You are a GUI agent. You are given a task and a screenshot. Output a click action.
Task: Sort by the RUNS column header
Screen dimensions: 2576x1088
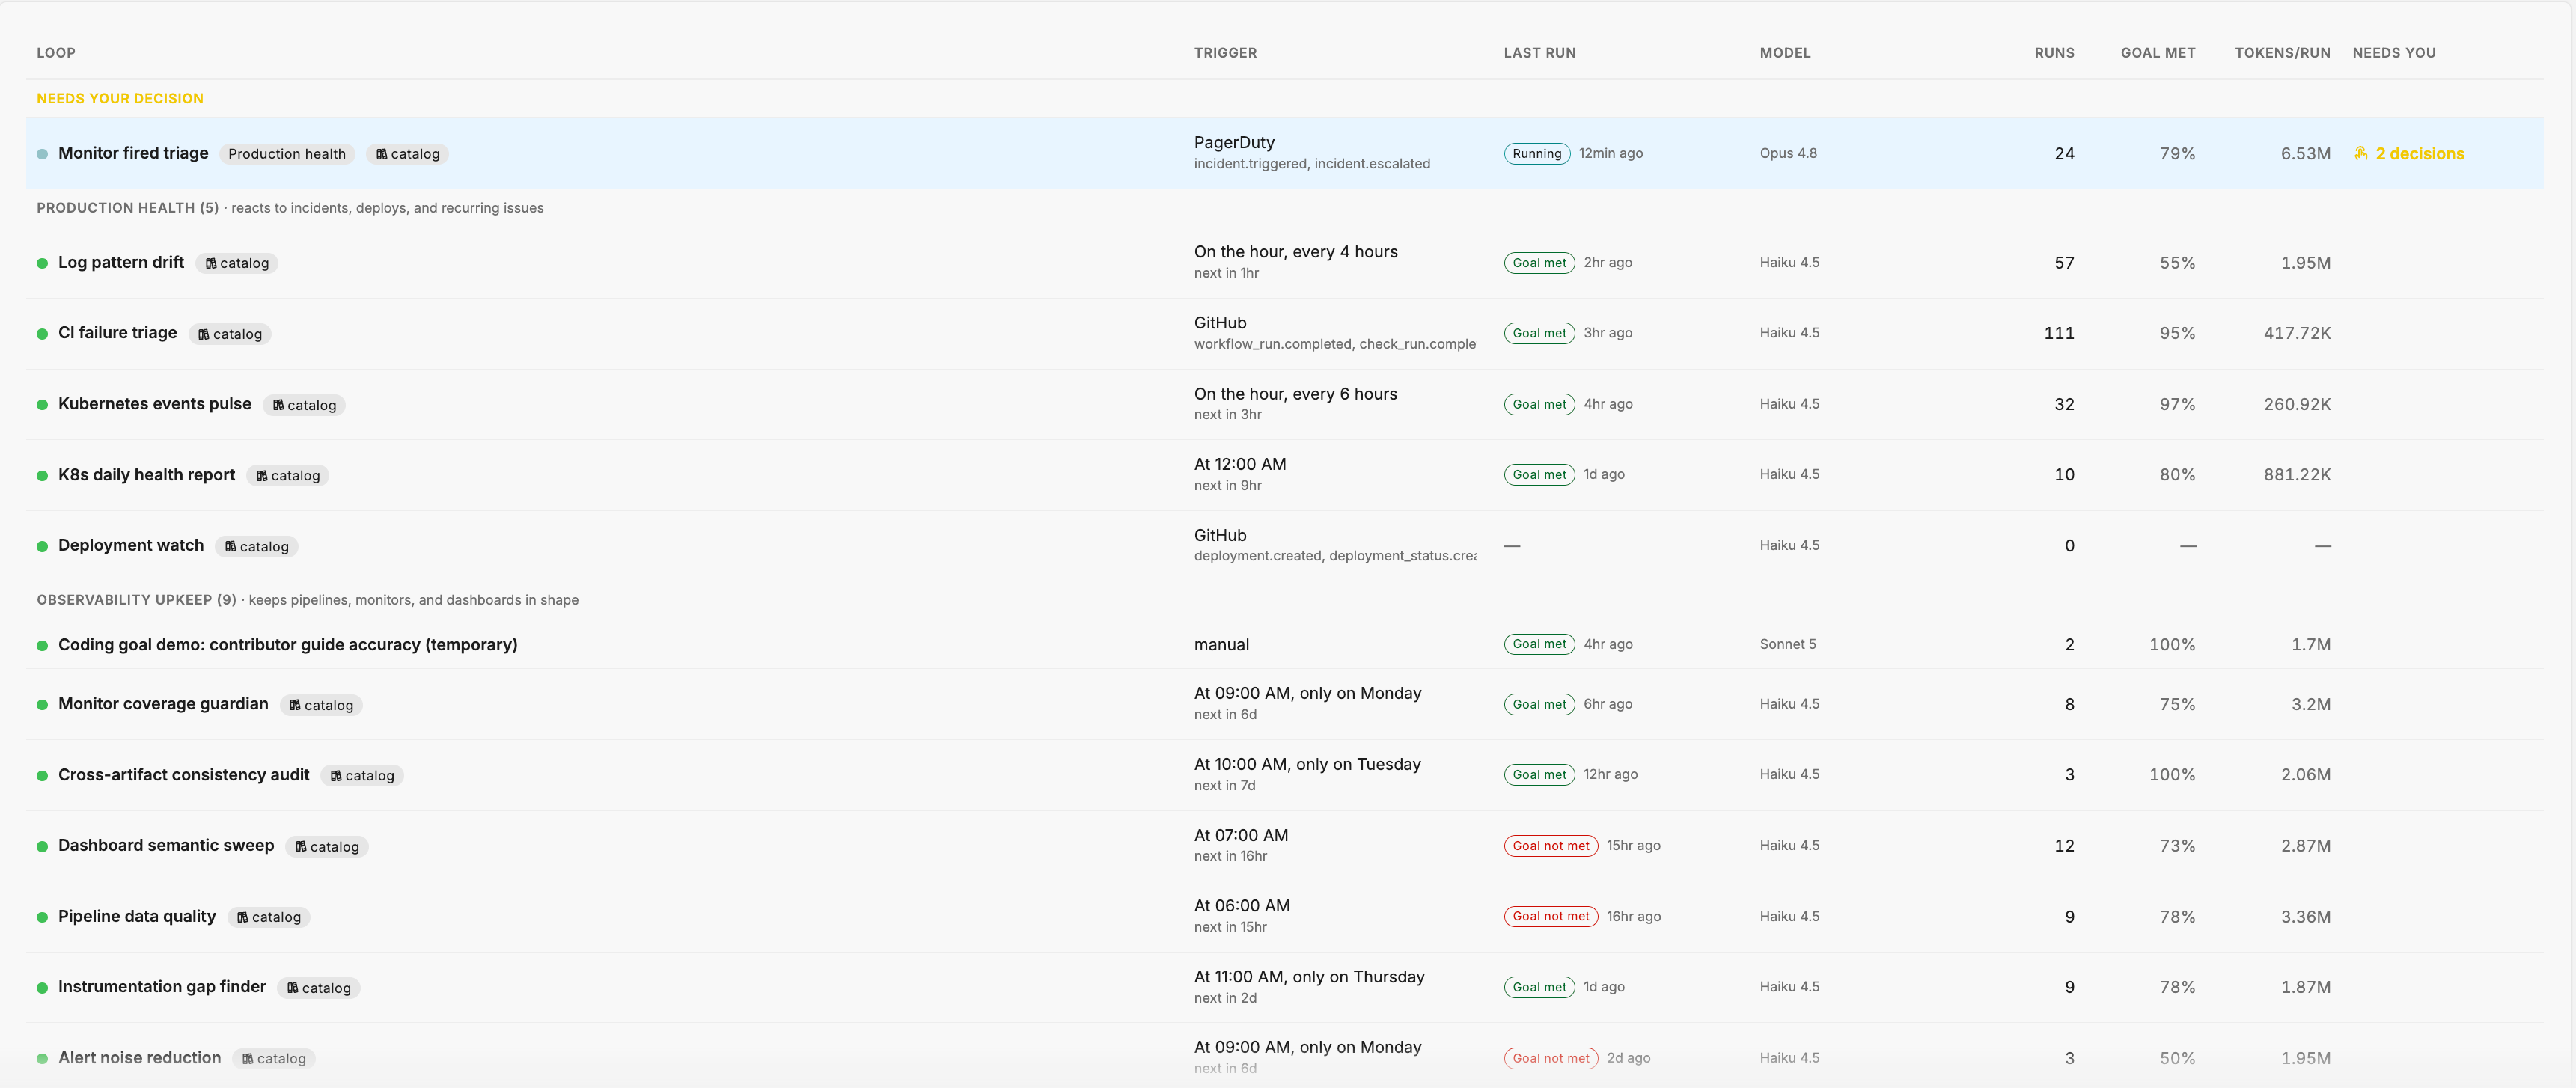(2054, 53)
